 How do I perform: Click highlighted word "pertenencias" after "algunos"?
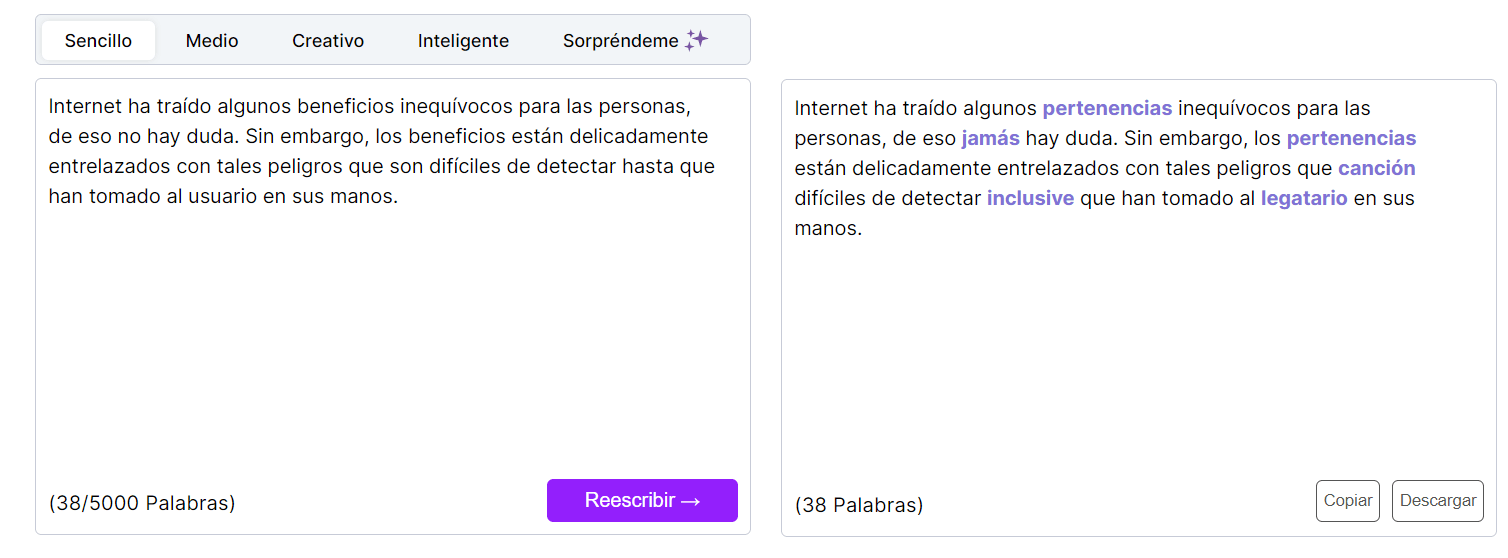[1107, 108]
